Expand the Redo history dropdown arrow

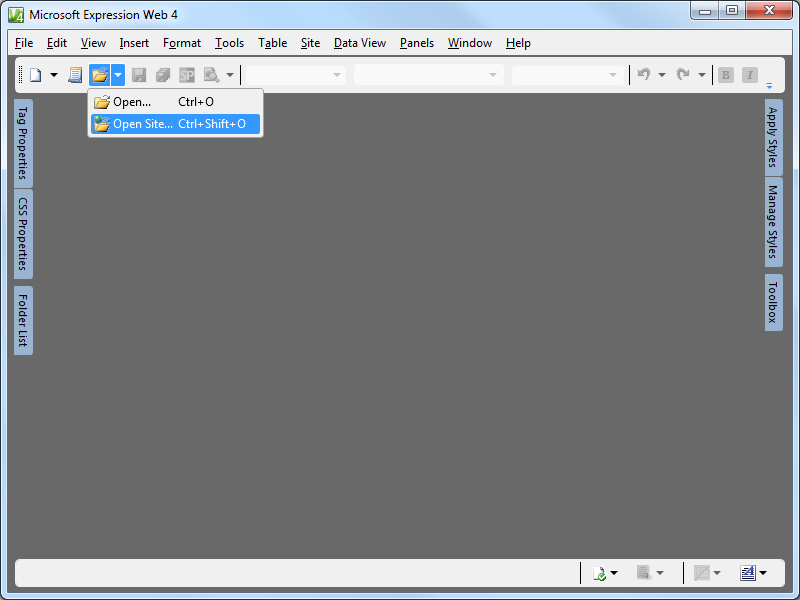click(702, 75)
